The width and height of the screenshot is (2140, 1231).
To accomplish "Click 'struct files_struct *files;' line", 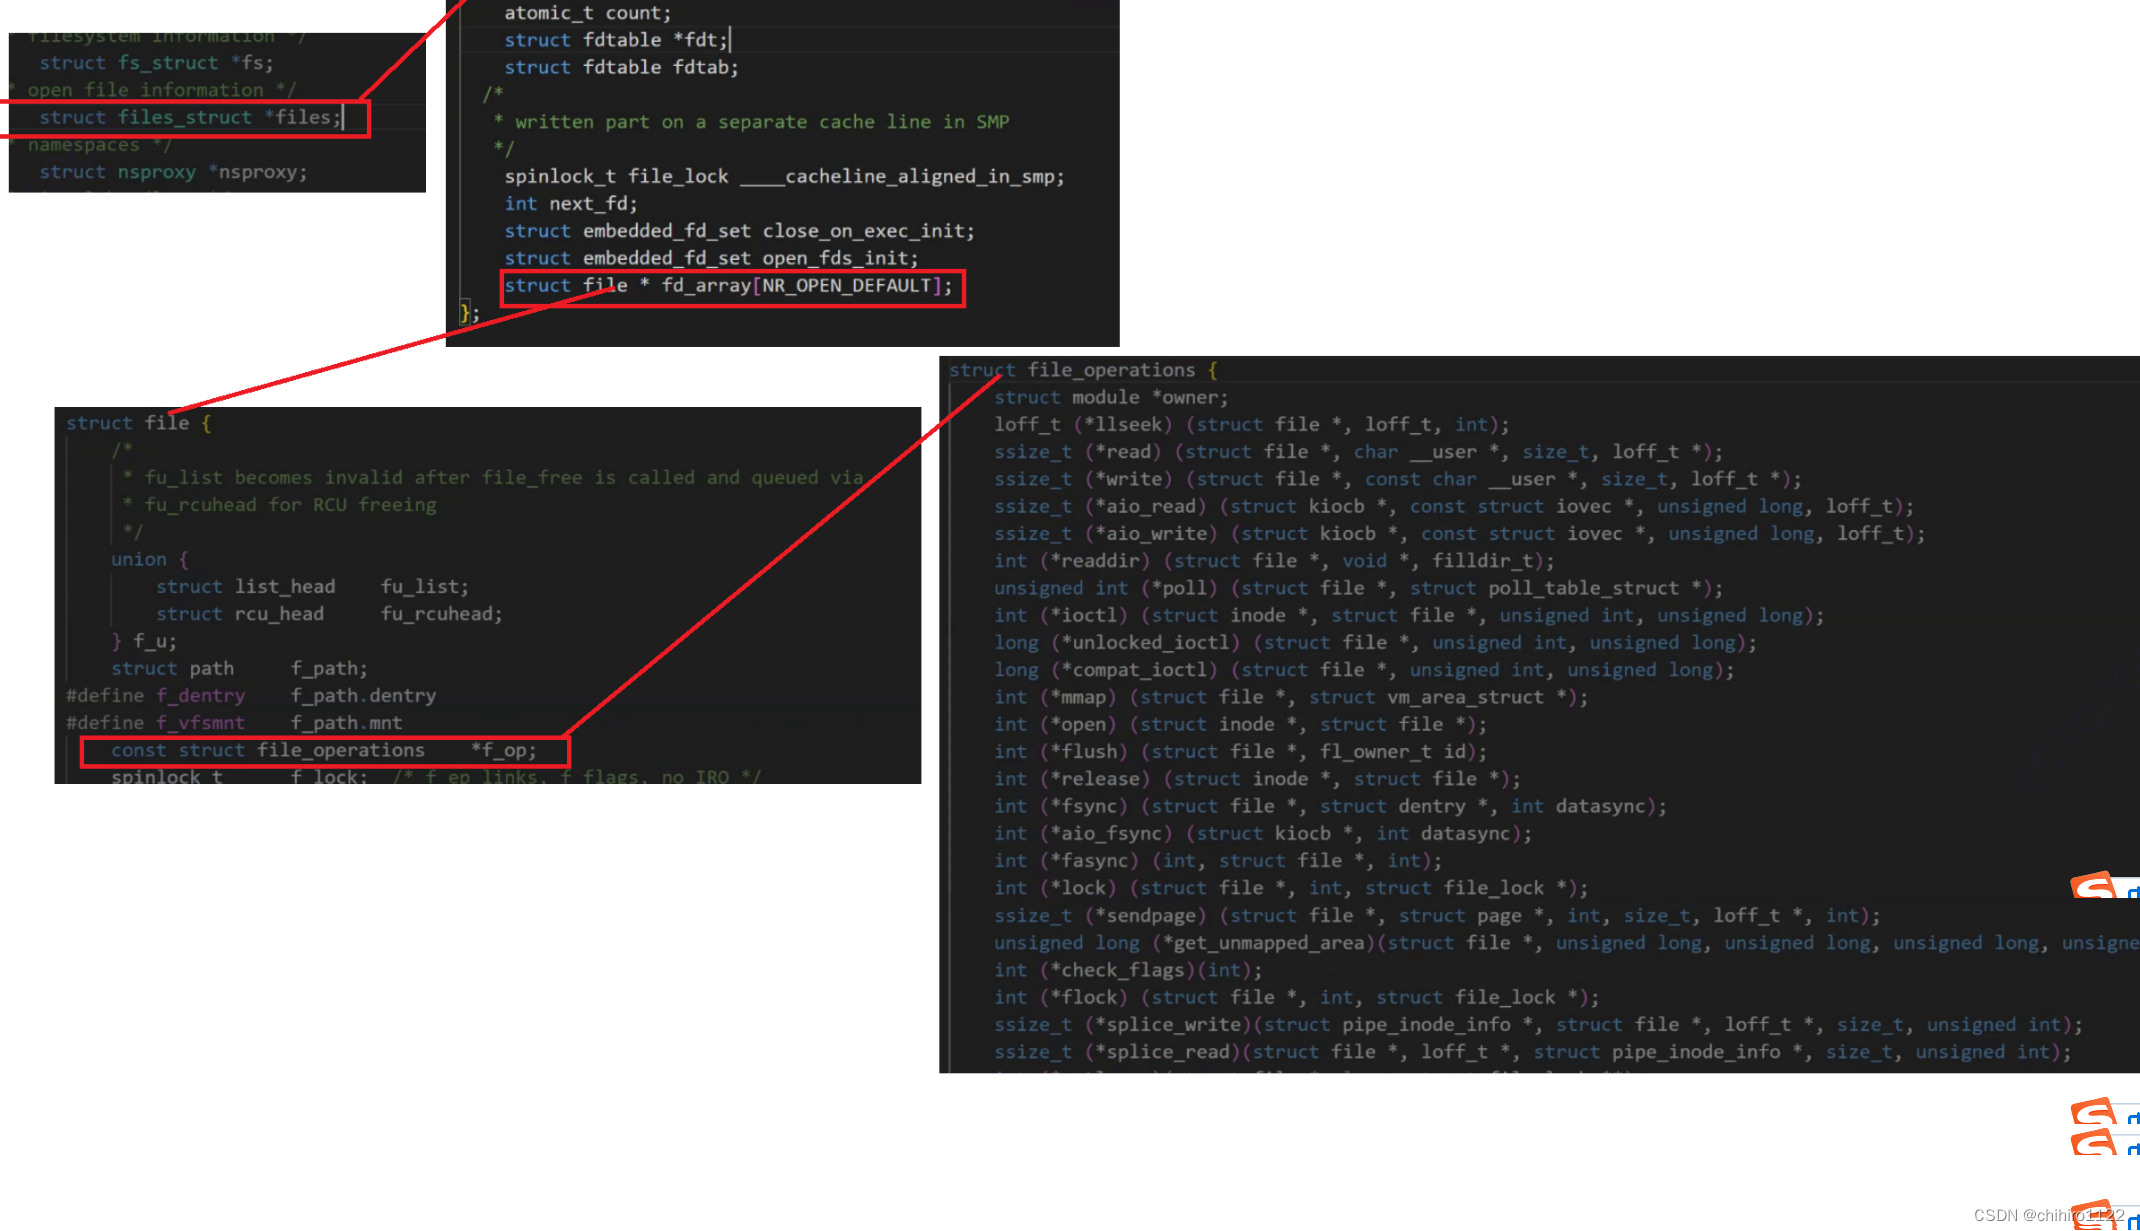I will click(190, 117).
